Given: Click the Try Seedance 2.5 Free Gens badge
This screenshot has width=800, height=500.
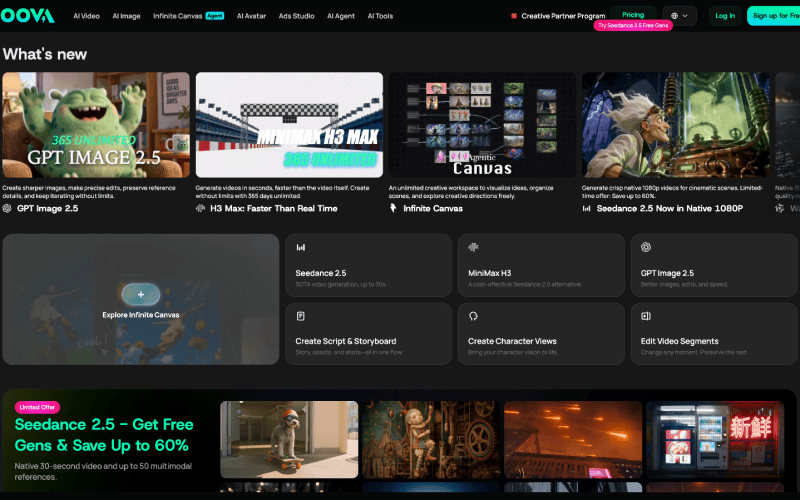Looking at the screenshot, I should pos(633,26).
